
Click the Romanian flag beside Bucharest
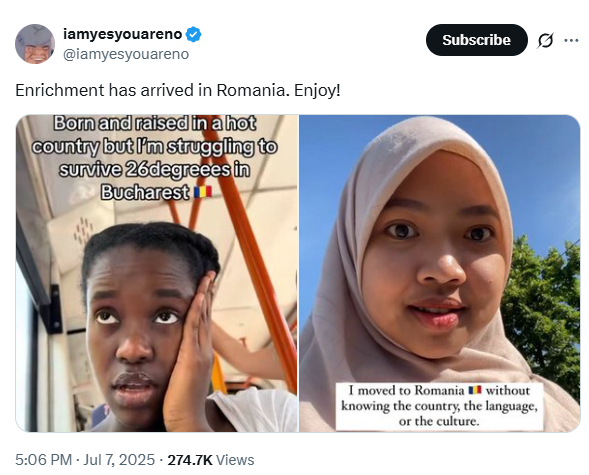point(203,192)
